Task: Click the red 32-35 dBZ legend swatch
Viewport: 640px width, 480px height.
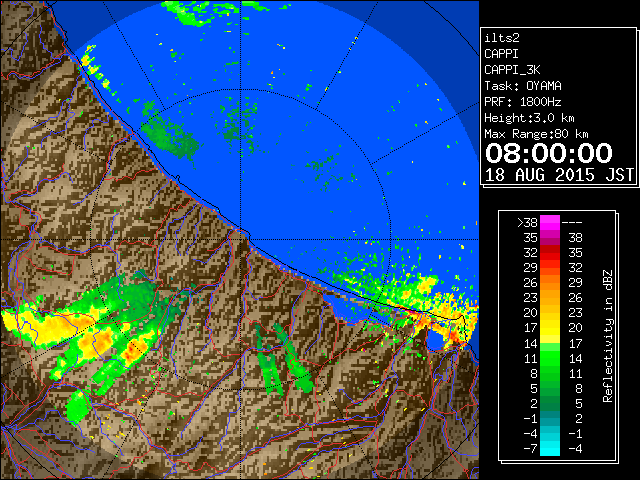Action: coord(550,253)
